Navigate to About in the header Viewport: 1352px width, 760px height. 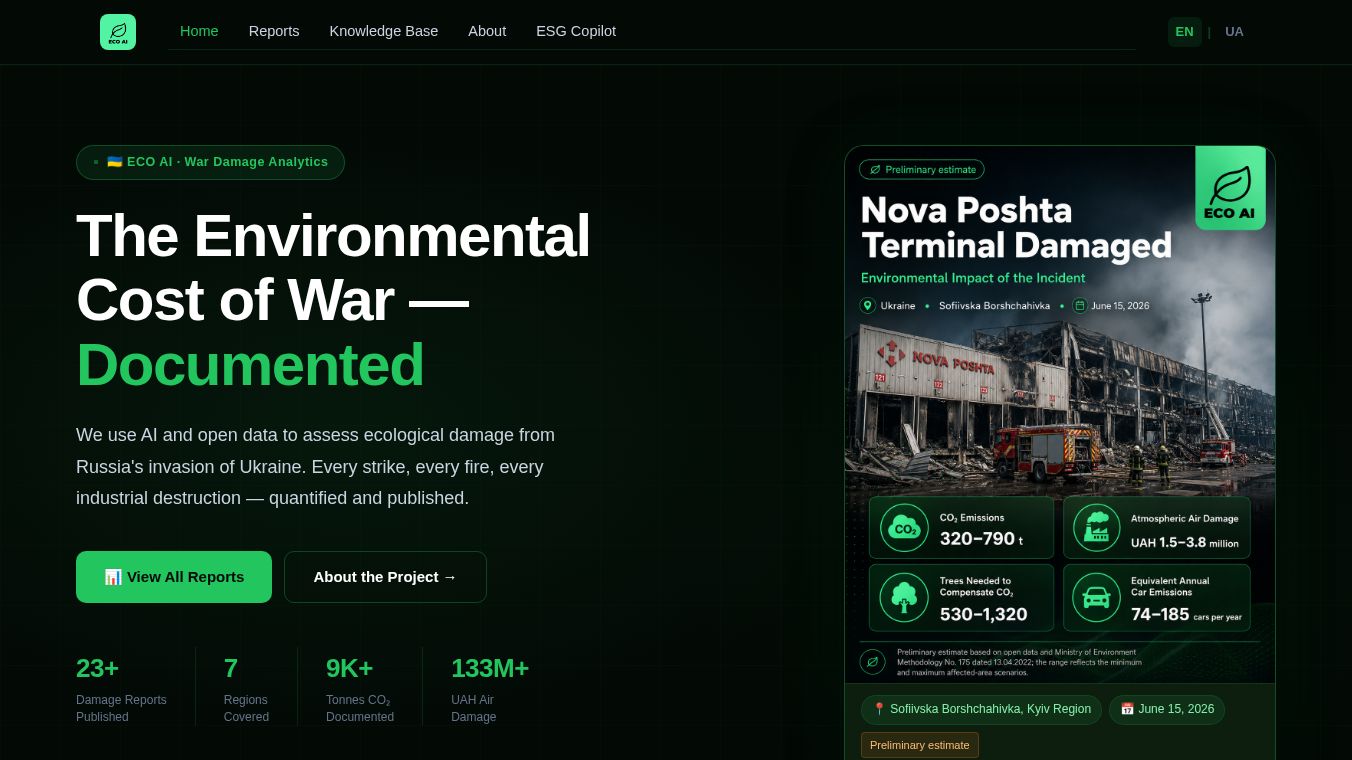point(487,31)
